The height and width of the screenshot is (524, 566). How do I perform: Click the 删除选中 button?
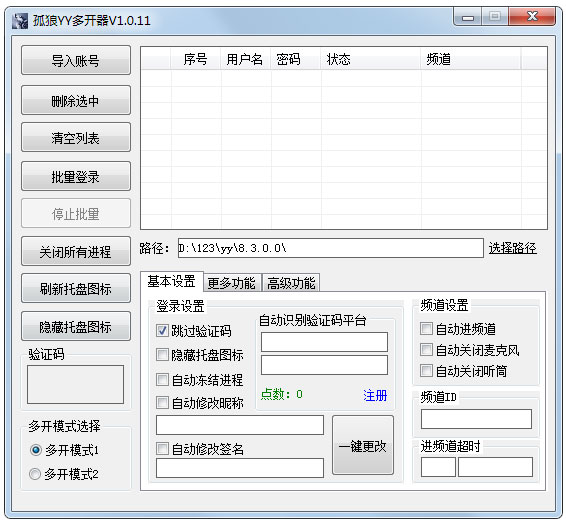pos(76,100)
